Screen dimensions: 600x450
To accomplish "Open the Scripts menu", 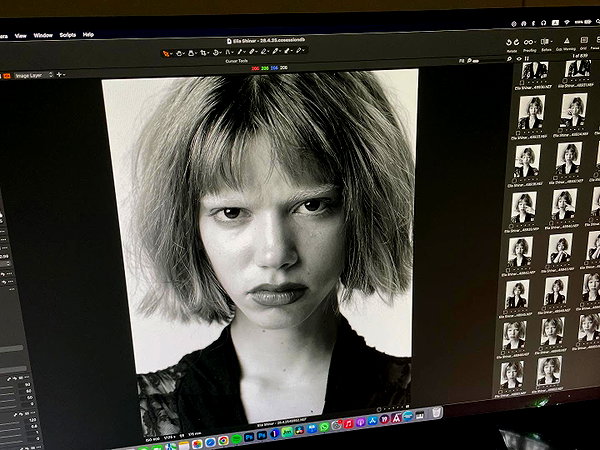I will [68, 35].
